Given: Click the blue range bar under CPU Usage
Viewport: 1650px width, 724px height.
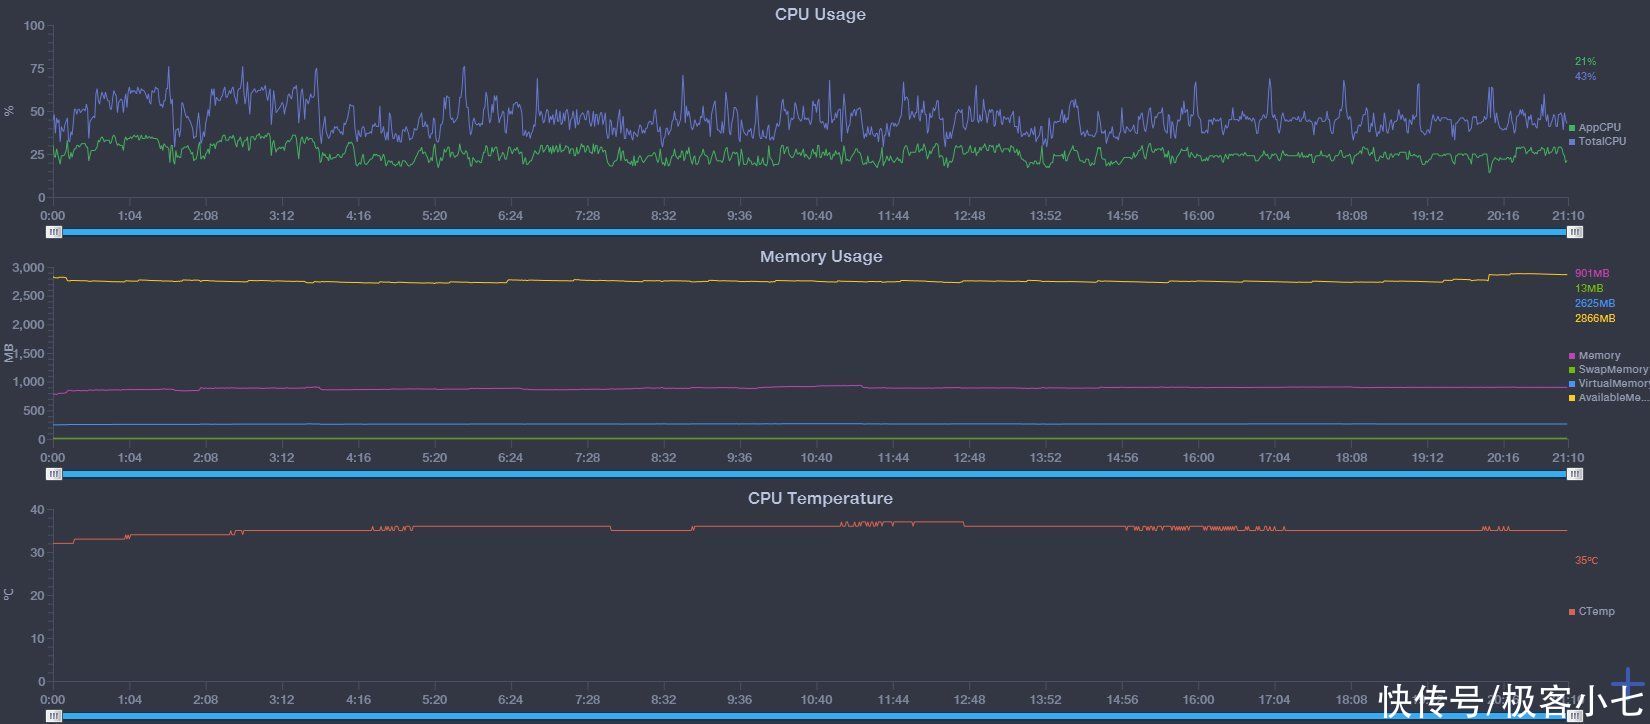Looking at the screenshot, I should (815, 232).
